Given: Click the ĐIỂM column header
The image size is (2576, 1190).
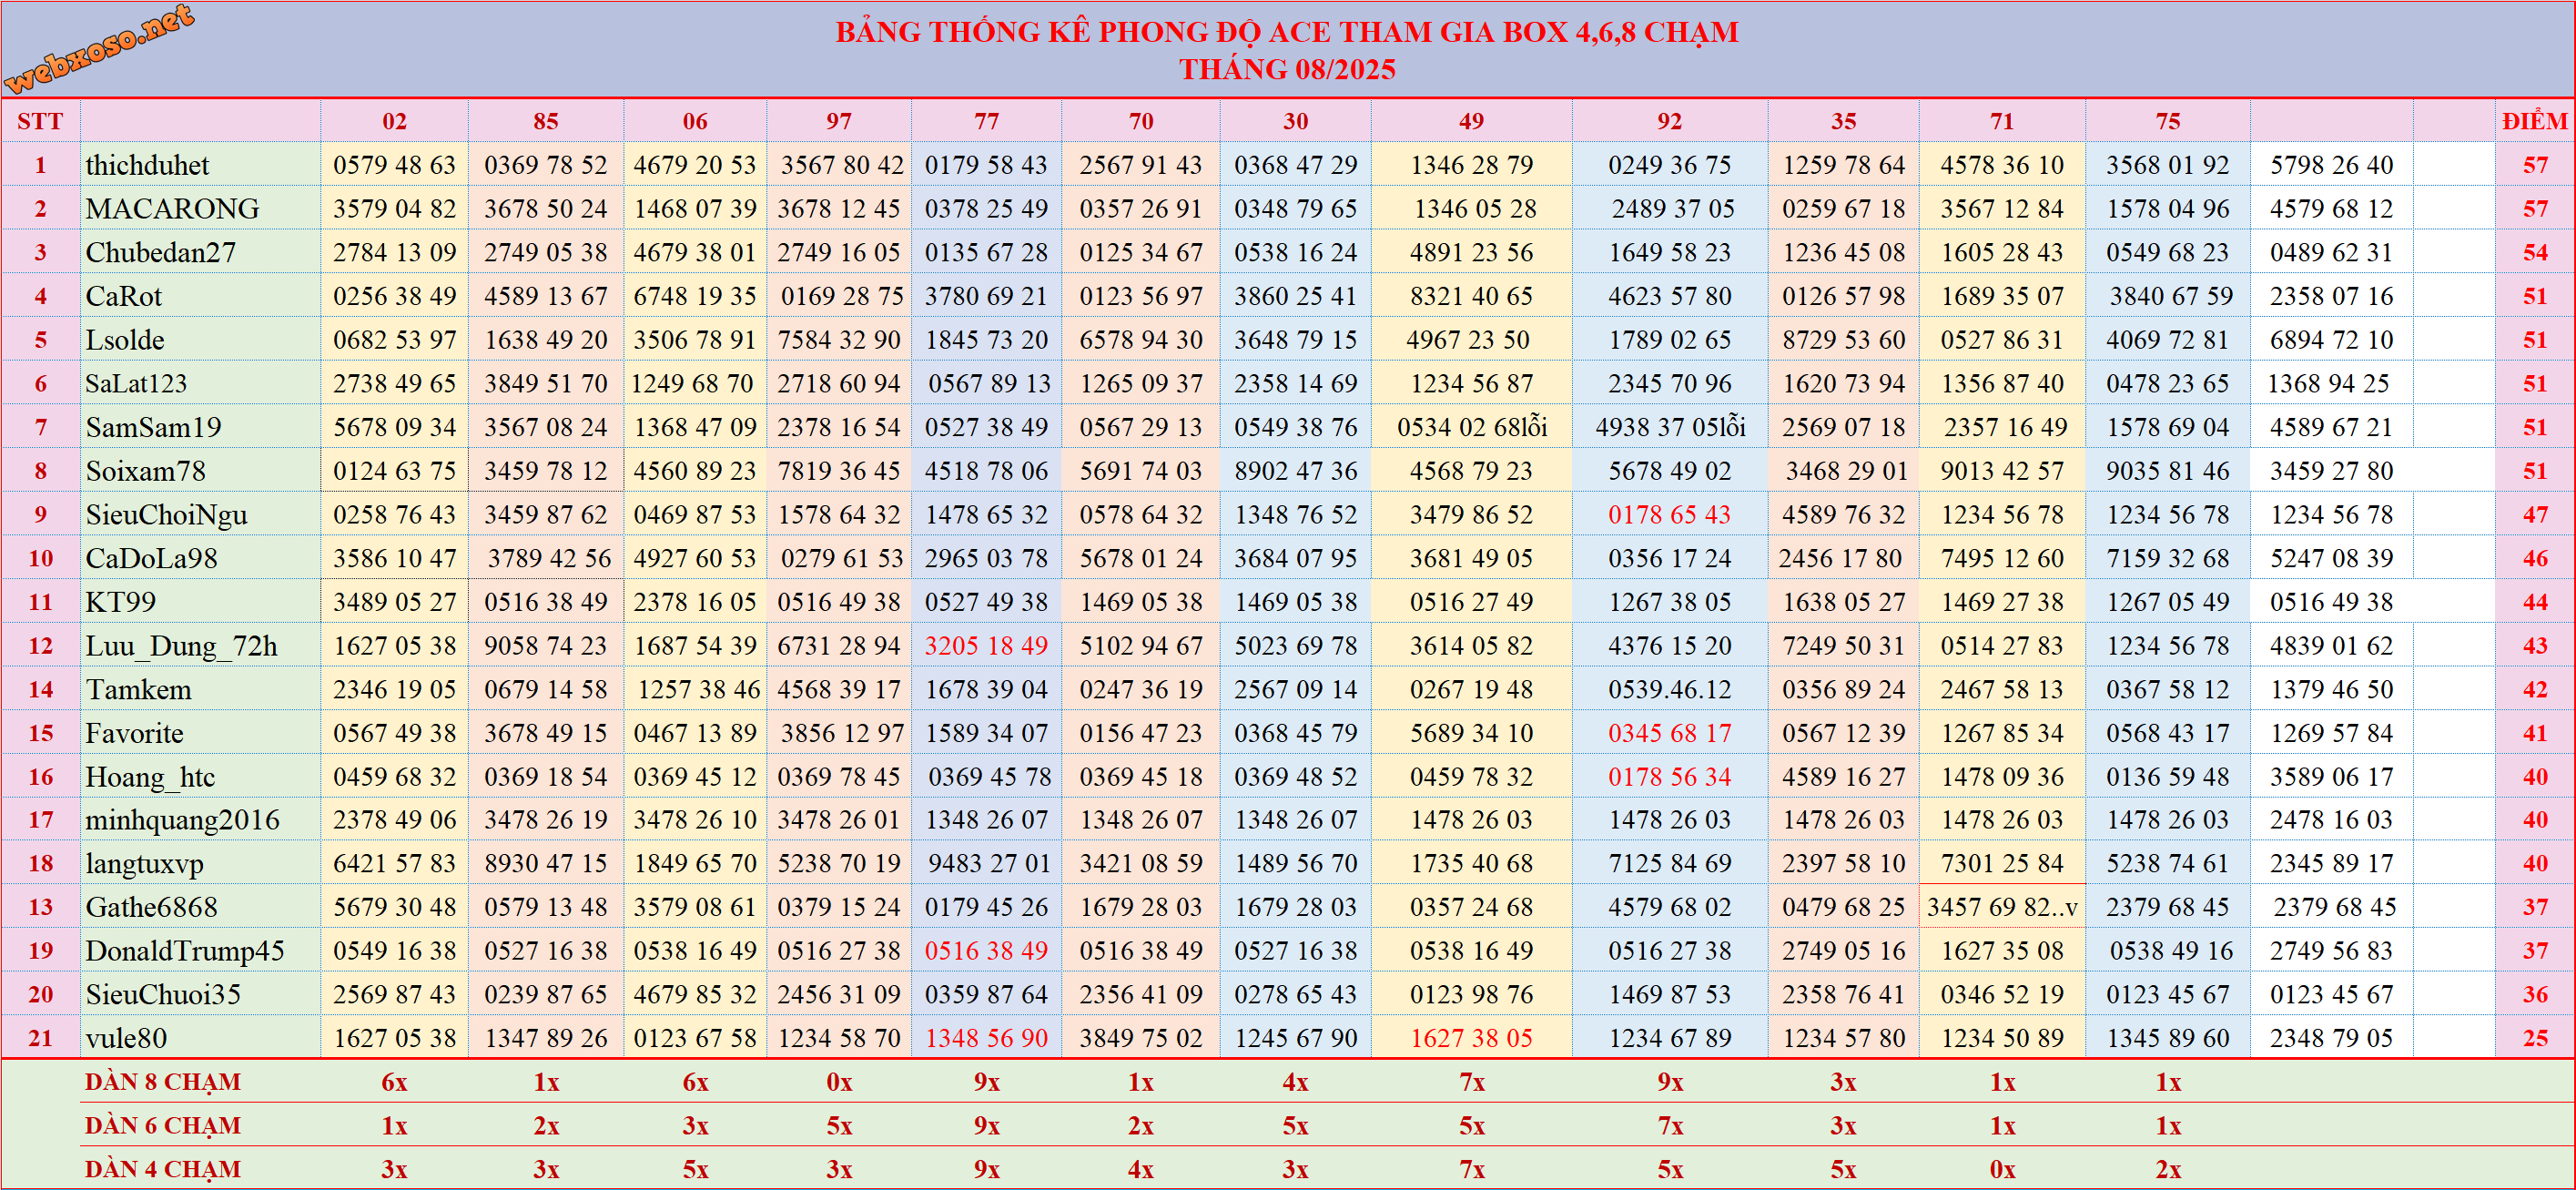Looking at the screenshot, I should click(x=2534, y=121).
